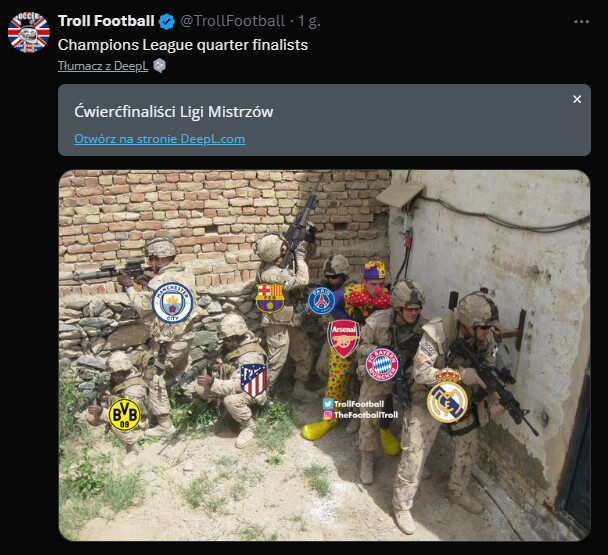
Task: Open the soldiers meme image thumbnail
Action: [x=325, y=355]
